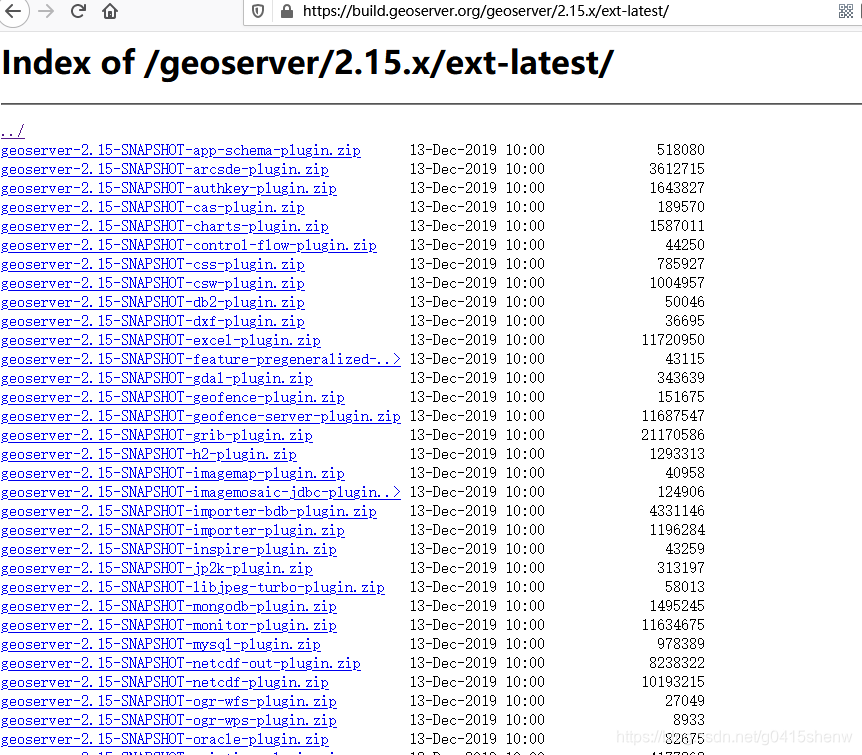Reload the page with the refresh icon

pos(77,12)
